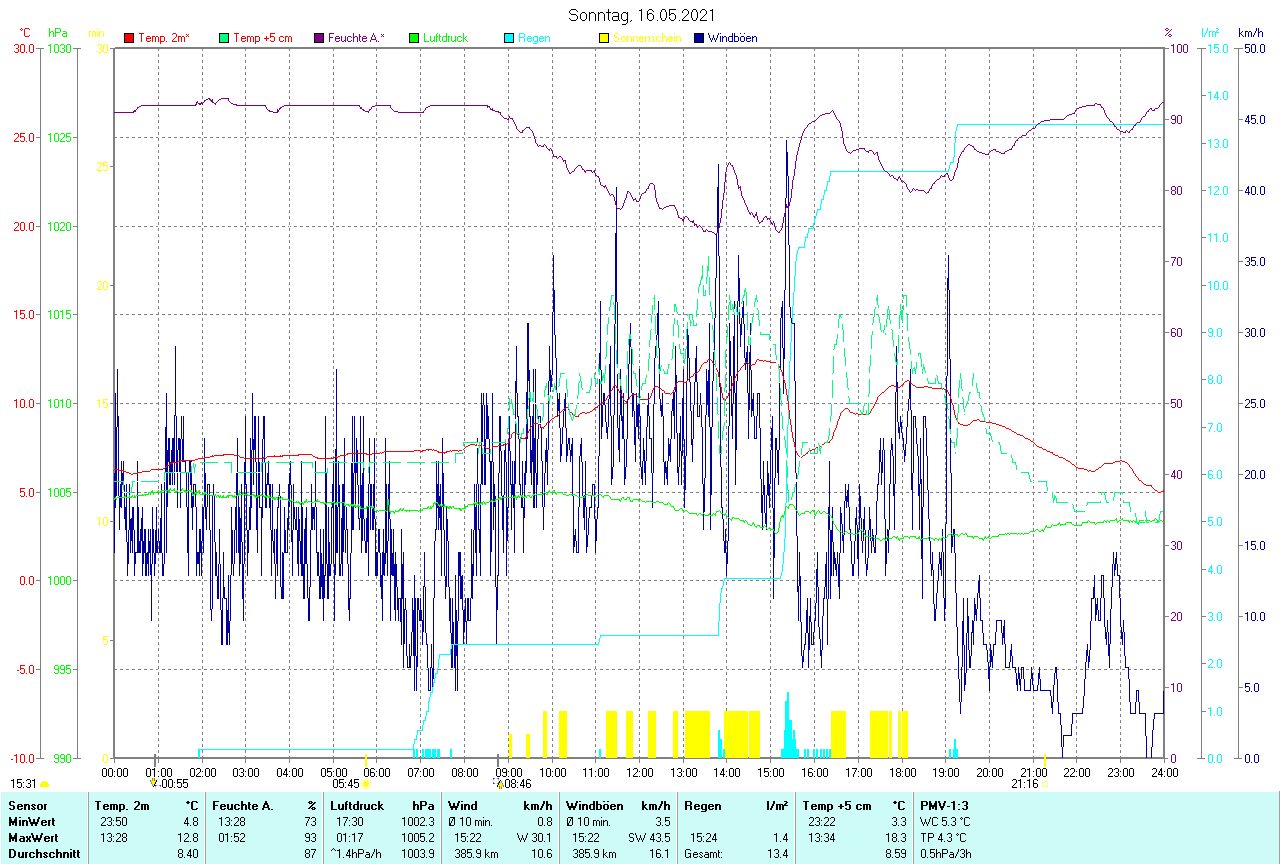1280x864 pixels.
Task: Click the °C axis unit label at top left
Action: [x=25, y=33]
